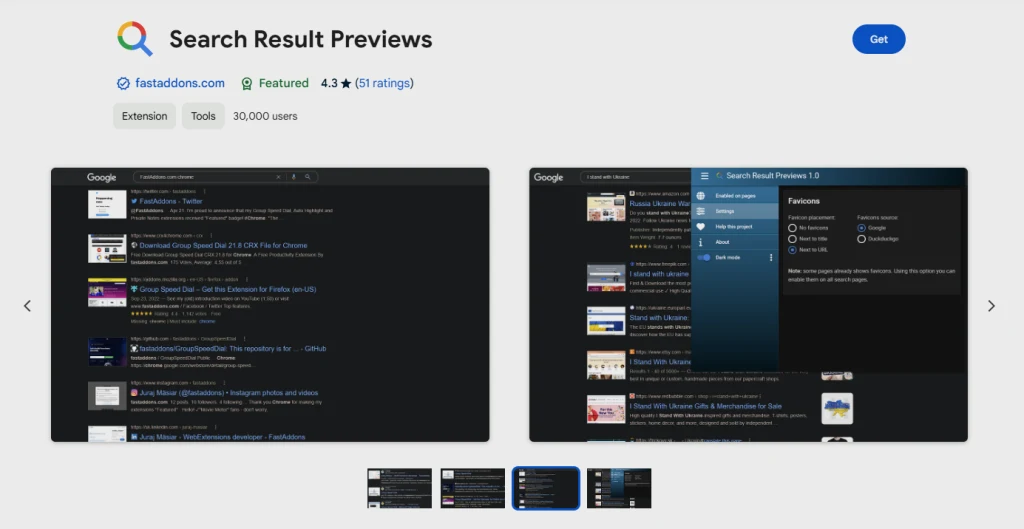Viewport: 1024px width, 529px height.
Task: Click the green Featured award ribbon icon
Action: click(x=246, y=84)
